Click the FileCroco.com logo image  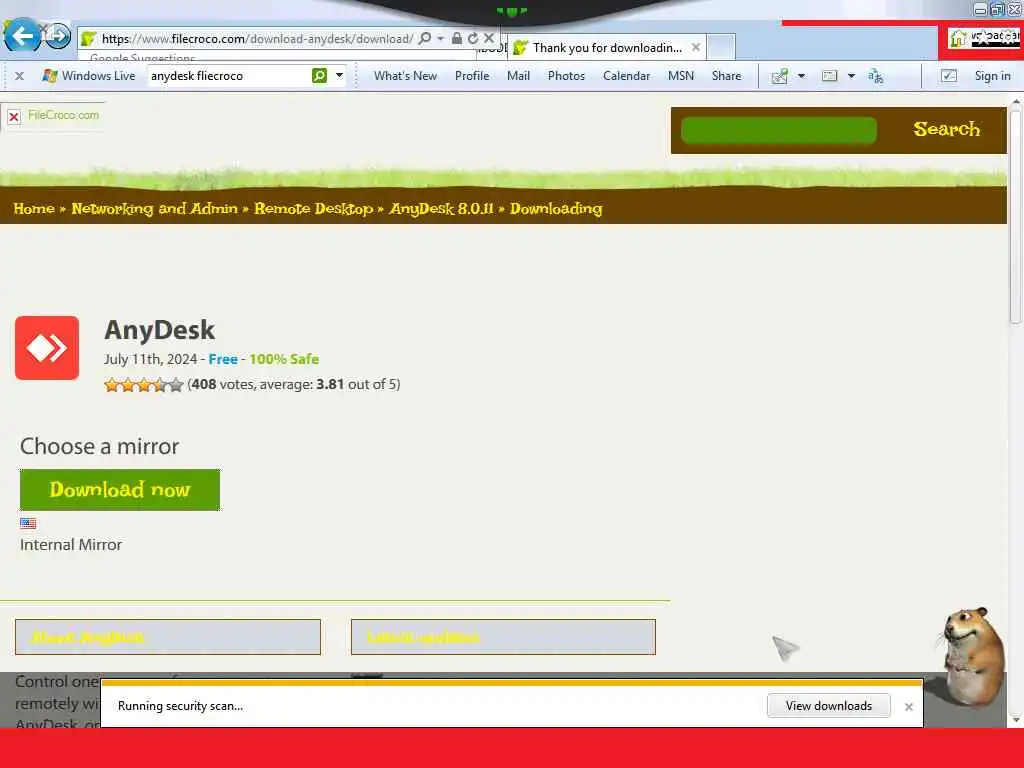pyautogui.click(x=54, y=116)
